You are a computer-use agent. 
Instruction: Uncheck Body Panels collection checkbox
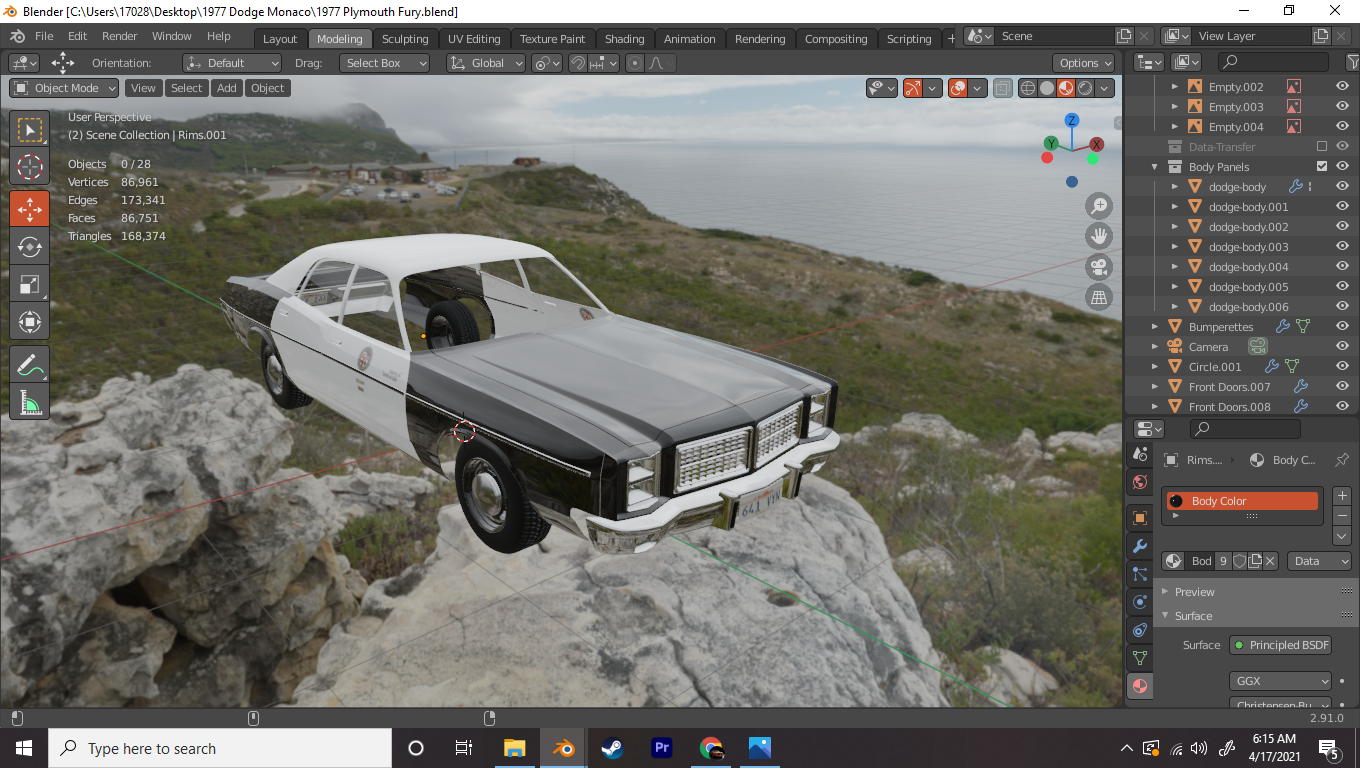1322,167
